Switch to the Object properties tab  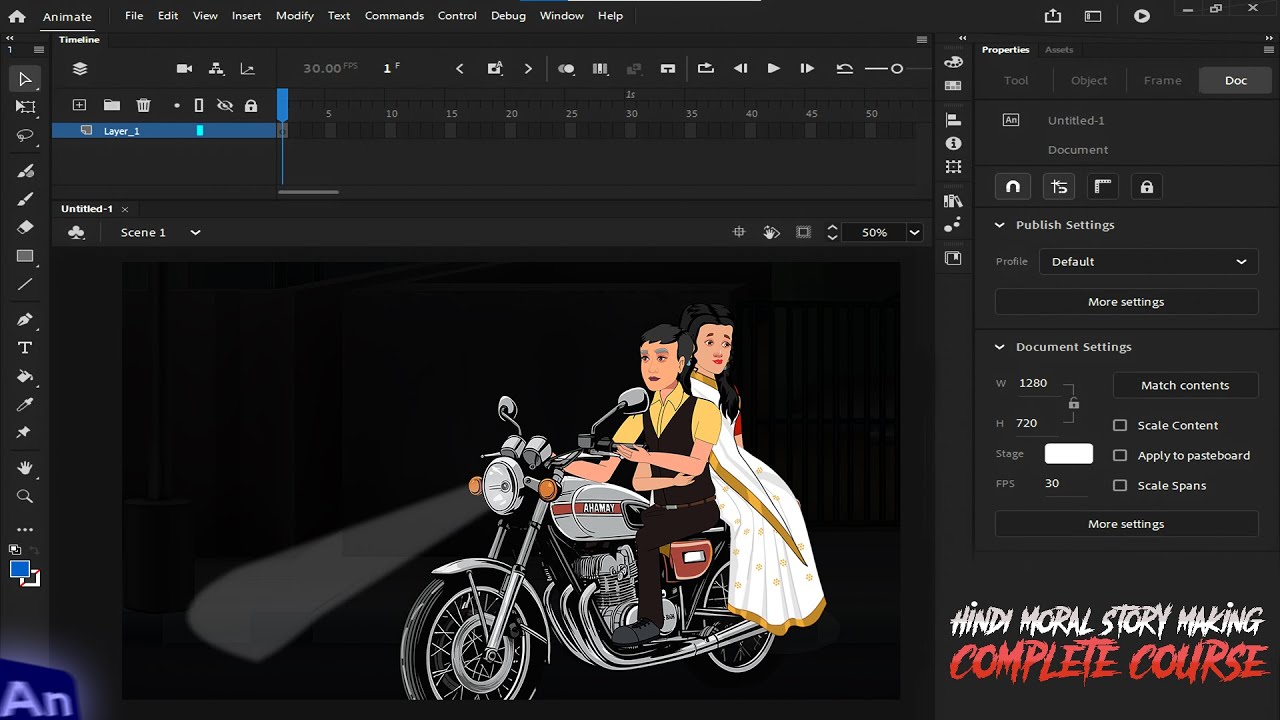(1089, 80)
